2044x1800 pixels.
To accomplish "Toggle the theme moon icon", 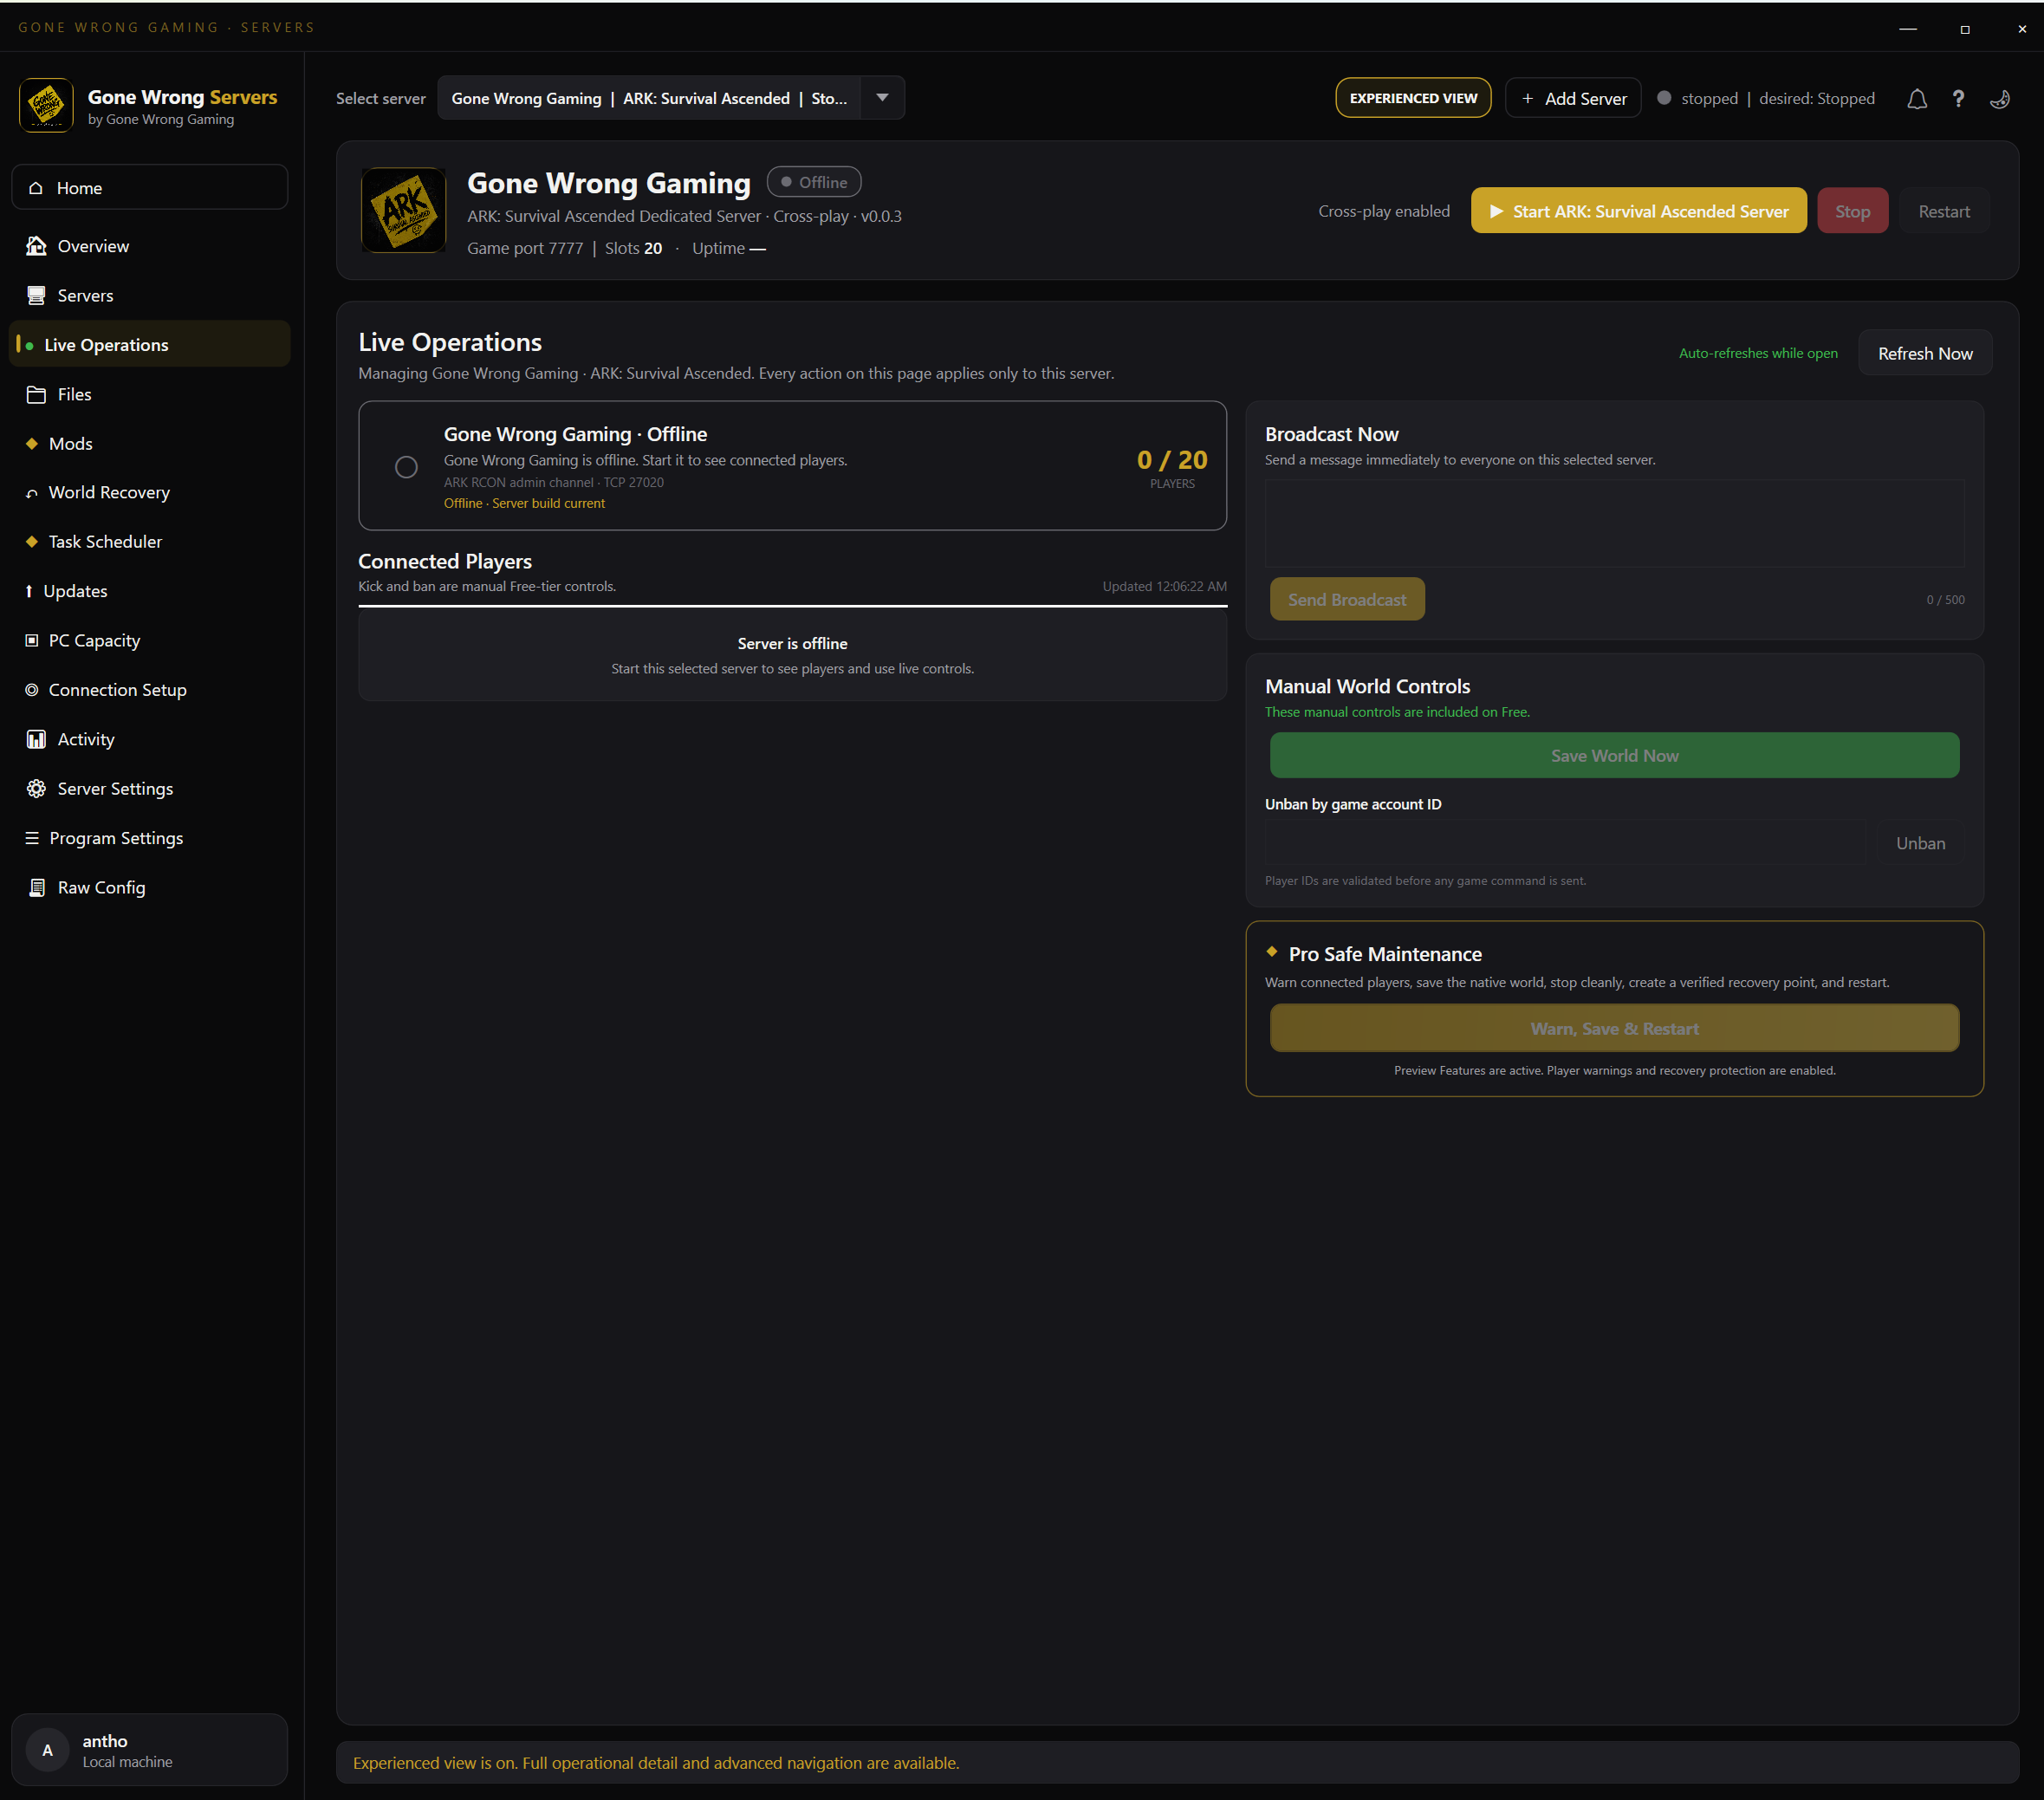I will pos(2000,99).
